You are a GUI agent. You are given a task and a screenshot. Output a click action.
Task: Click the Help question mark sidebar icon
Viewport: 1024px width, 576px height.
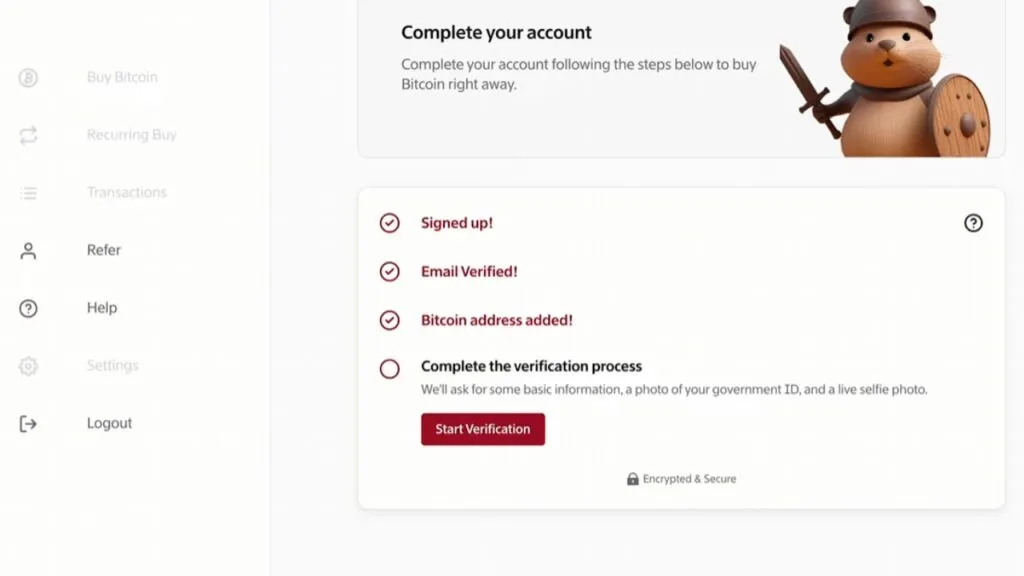point(28,308)
